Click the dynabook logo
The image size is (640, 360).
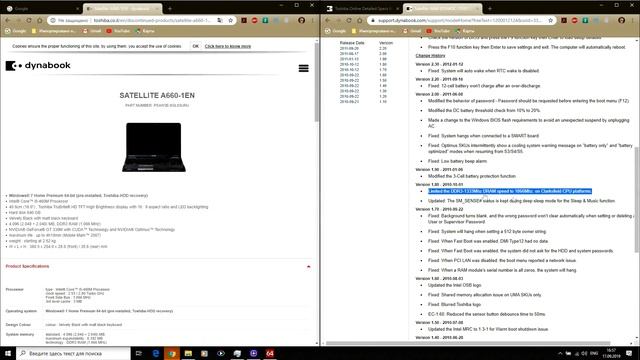pyautogui.click(x=38, y=65)
